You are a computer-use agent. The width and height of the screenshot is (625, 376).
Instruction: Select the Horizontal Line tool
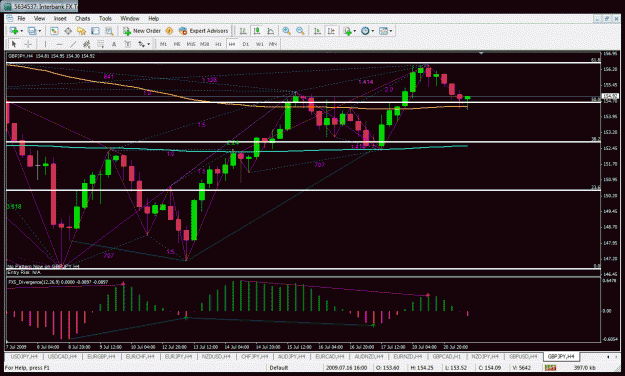59,44
